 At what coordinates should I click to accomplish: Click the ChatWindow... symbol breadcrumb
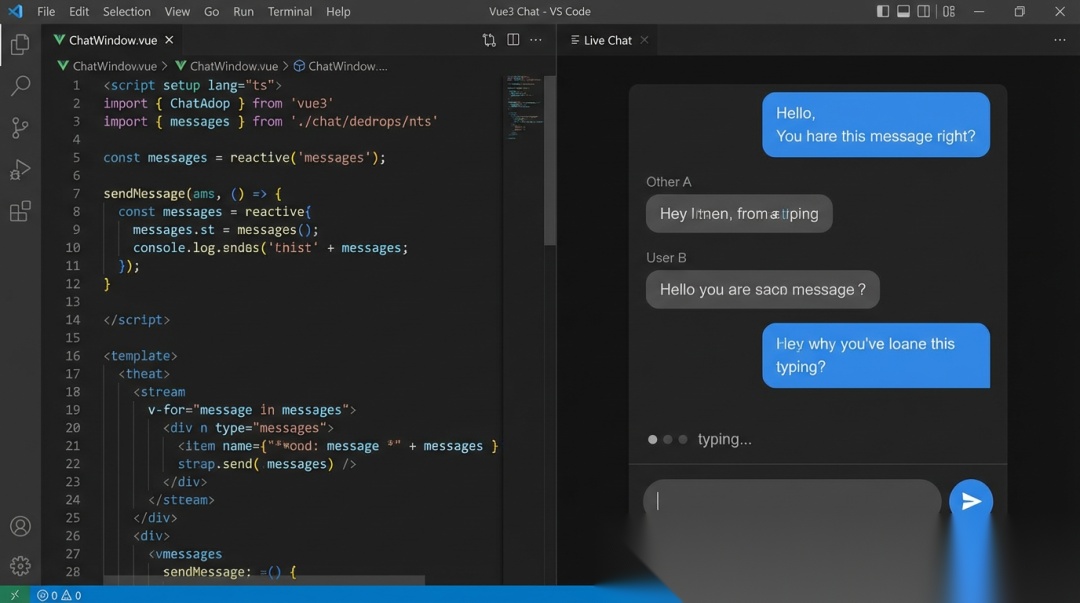point(341,66)
